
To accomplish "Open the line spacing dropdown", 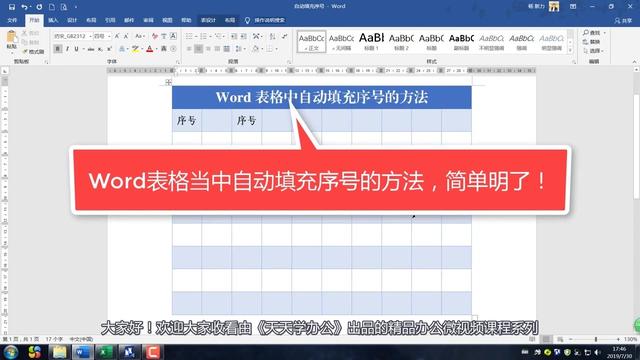I will [240, 49].
